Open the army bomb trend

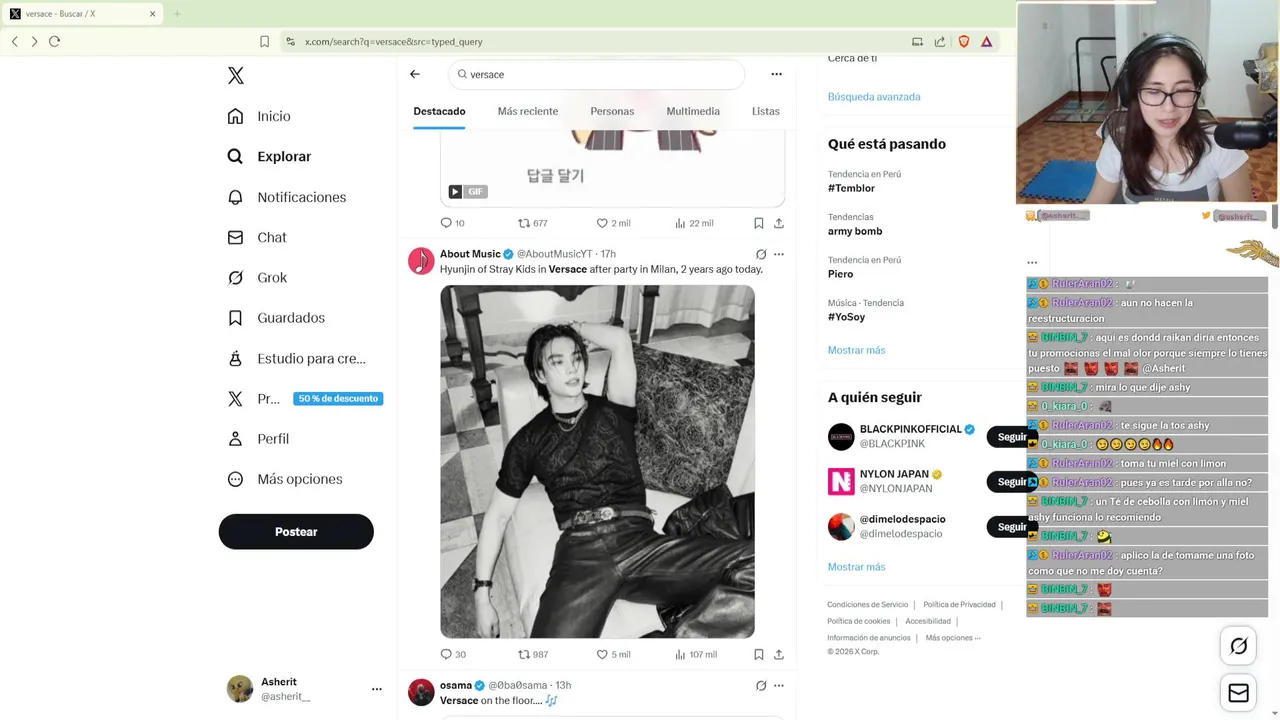pos(855,231)
